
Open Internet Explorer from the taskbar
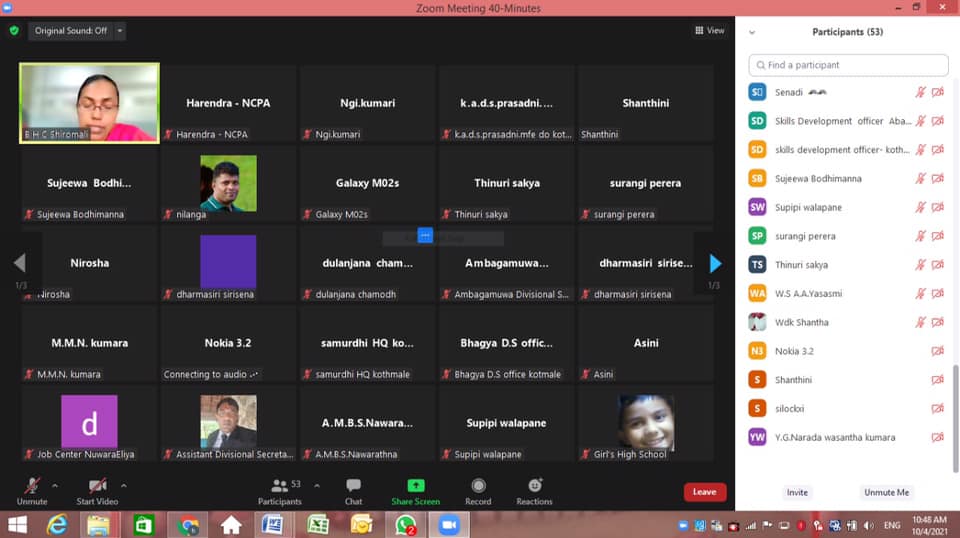click(57, 525)
